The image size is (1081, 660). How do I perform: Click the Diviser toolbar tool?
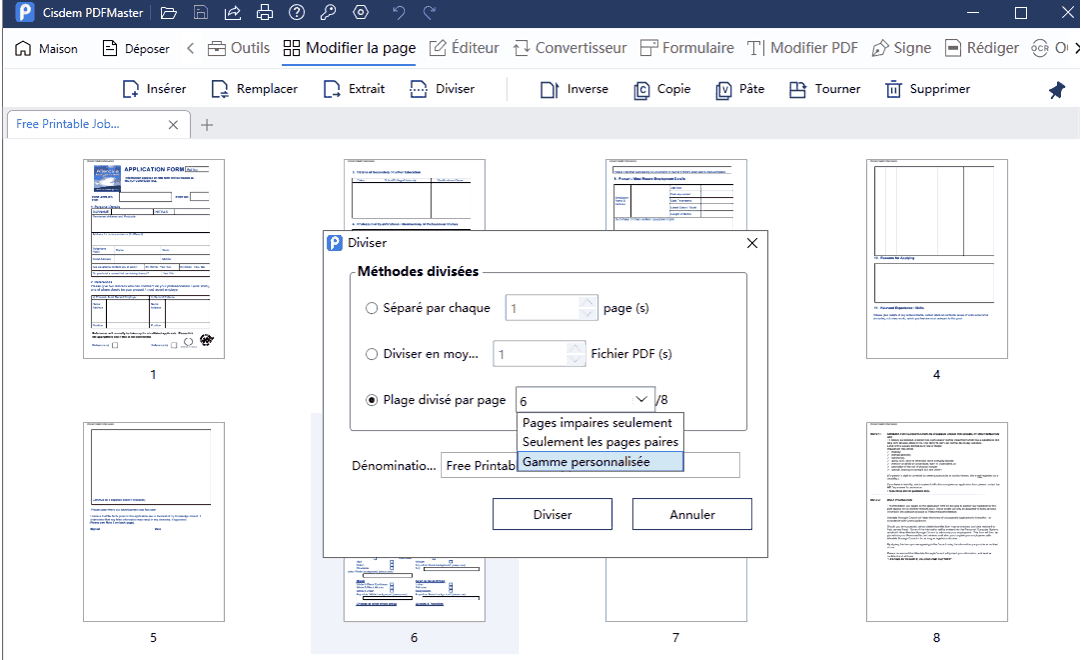pyautogui.click(x=442, y=89)
